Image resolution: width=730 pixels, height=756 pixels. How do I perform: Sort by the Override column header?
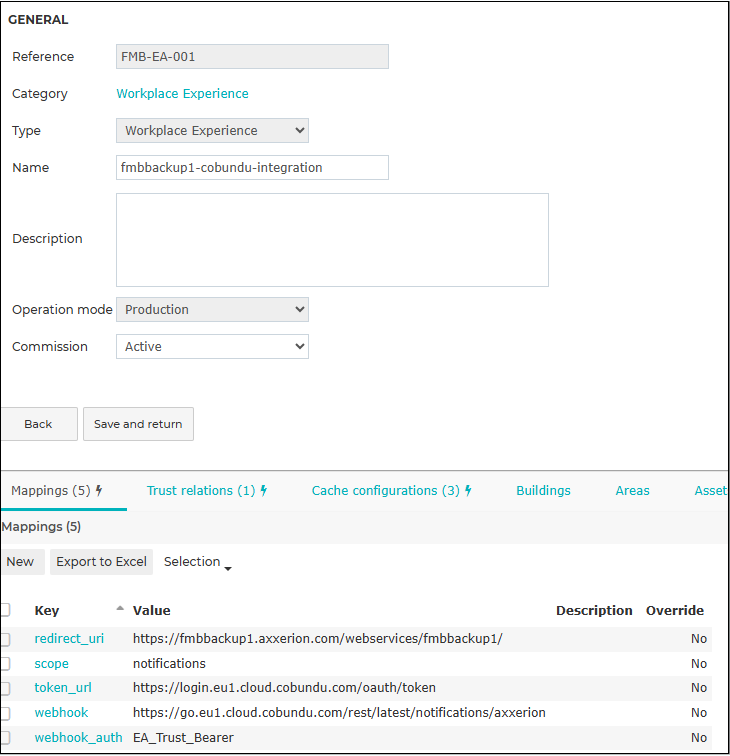[x=675, y=610]
